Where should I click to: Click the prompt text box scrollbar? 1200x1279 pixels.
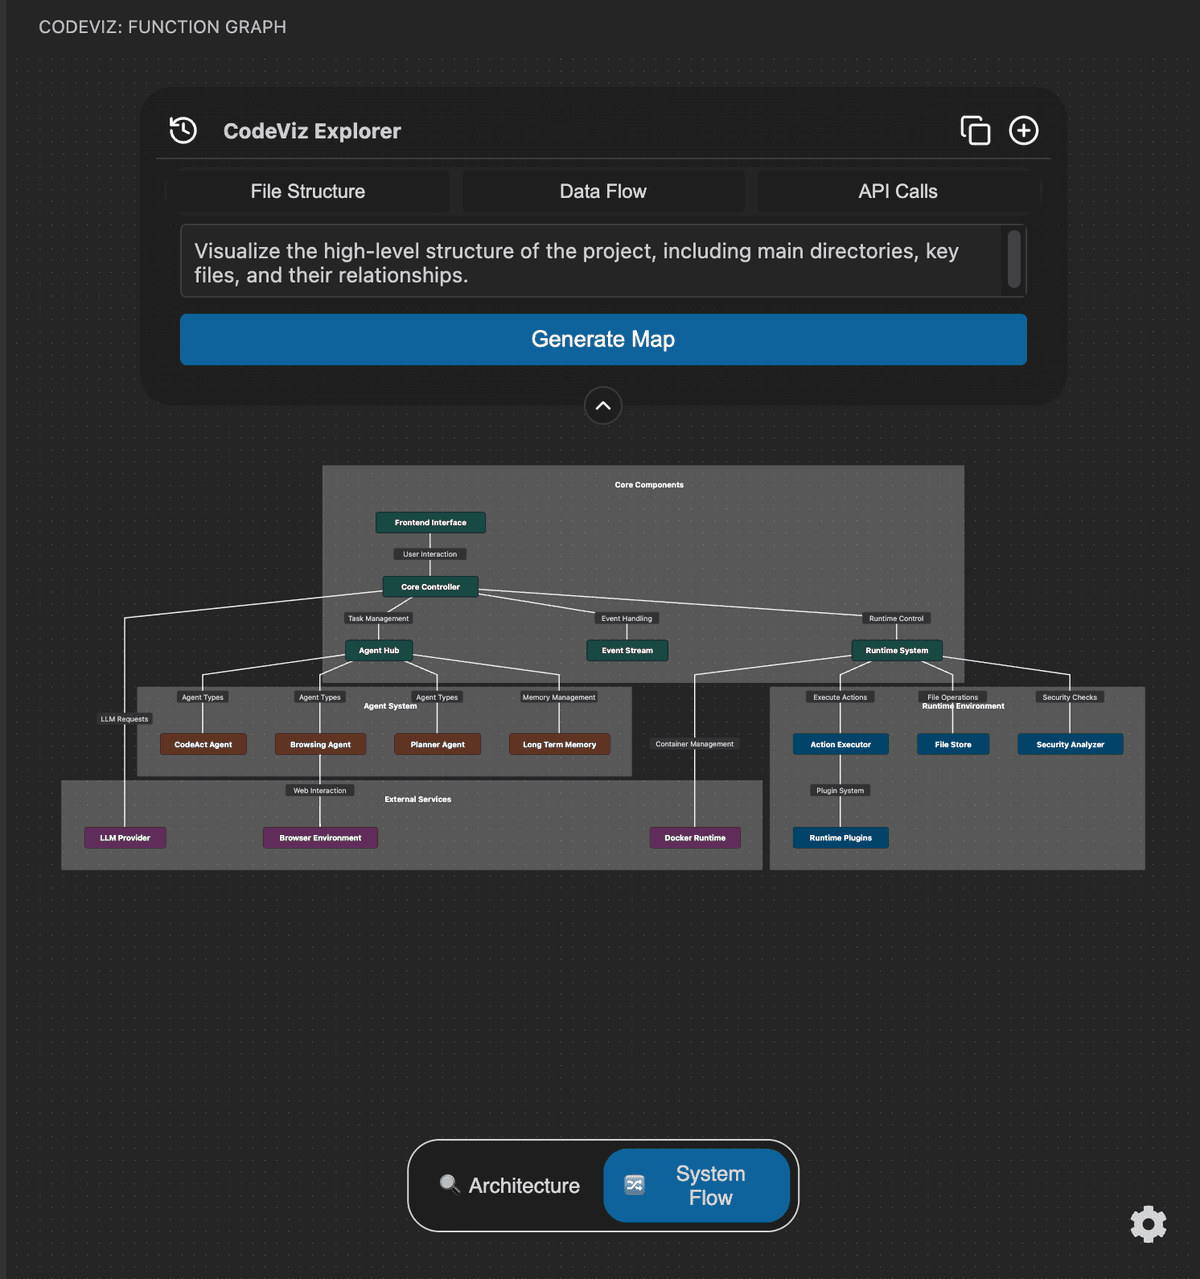[x=1014, y=259]
